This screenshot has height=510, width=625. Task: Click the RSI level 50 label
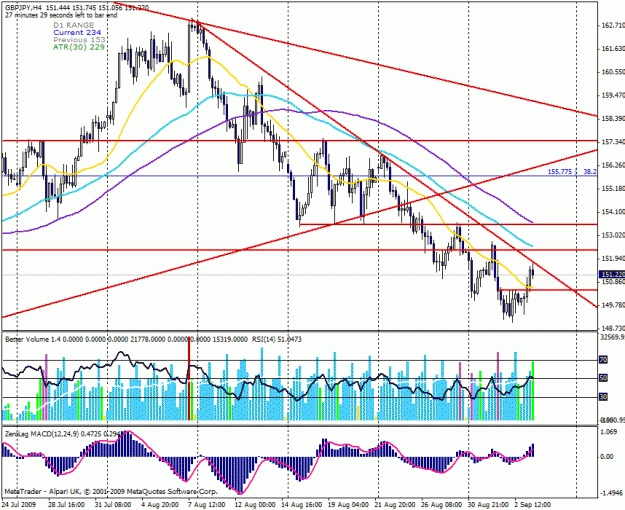(x=603, y=378)
